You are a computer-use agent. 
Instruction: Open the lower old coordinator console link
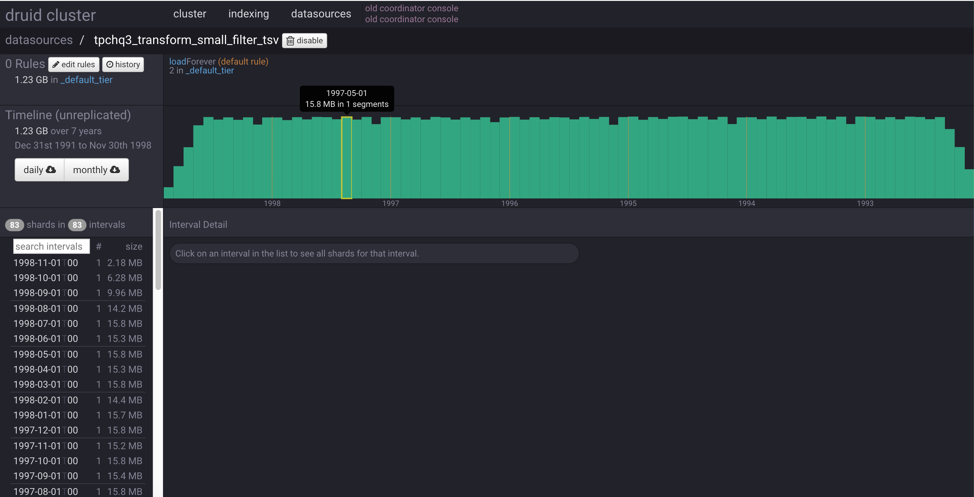tap(411, 19)
